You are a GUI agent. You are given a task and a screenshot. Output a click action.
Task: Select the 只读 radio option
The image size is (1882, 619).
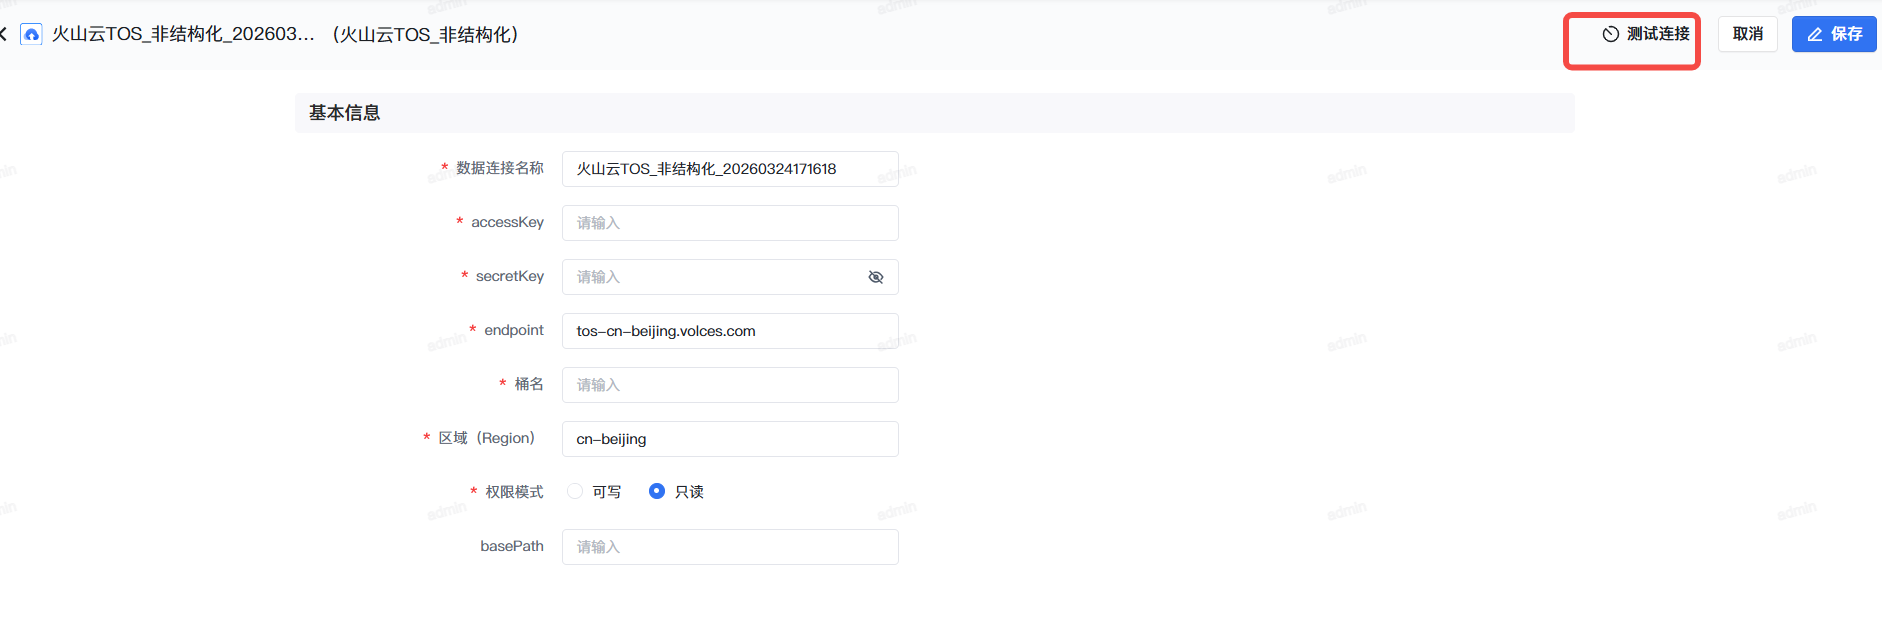[x=657, y=491]
